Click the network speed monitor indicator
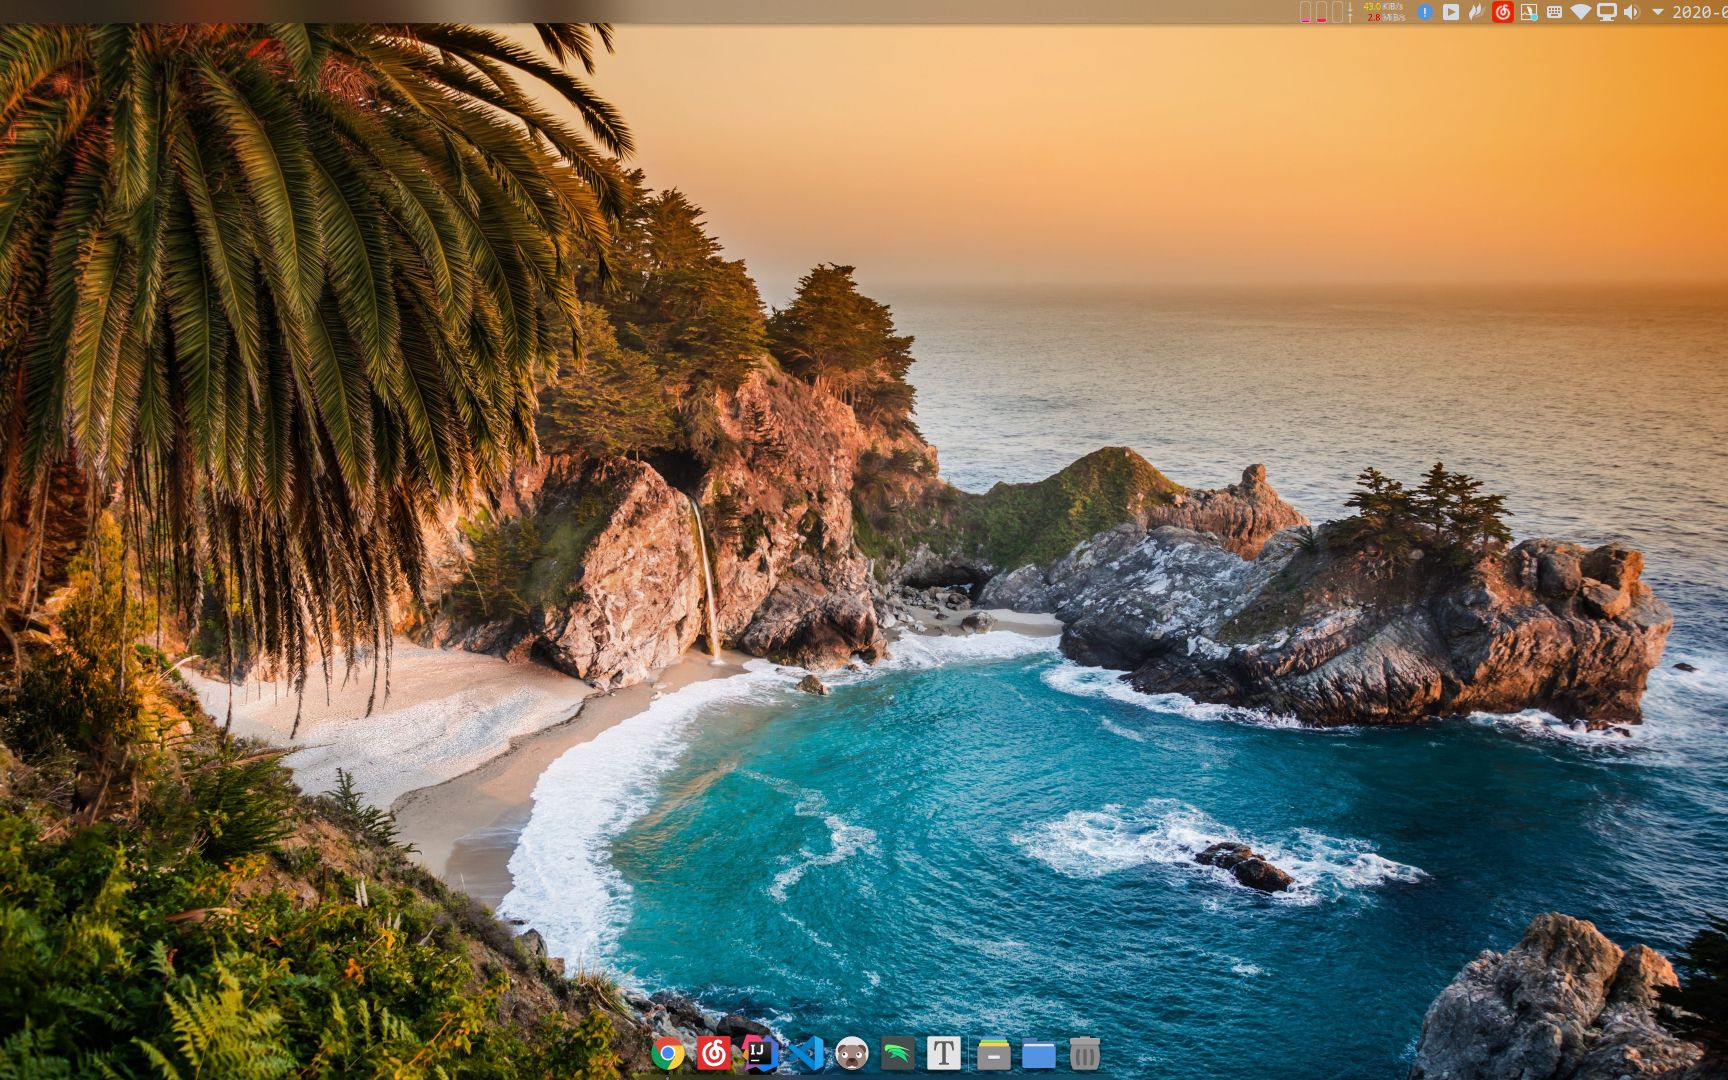 pos(1384,12)
